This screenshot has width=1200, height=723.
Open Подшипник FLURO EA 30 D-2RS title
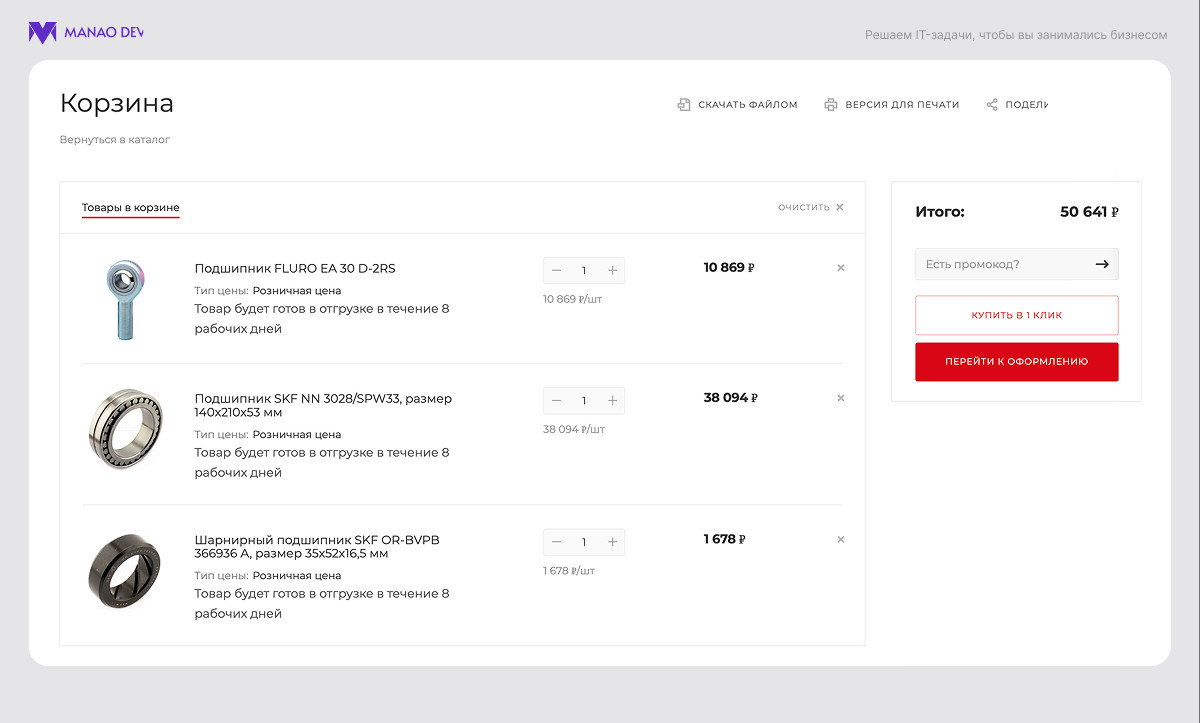tap(295, 268)
